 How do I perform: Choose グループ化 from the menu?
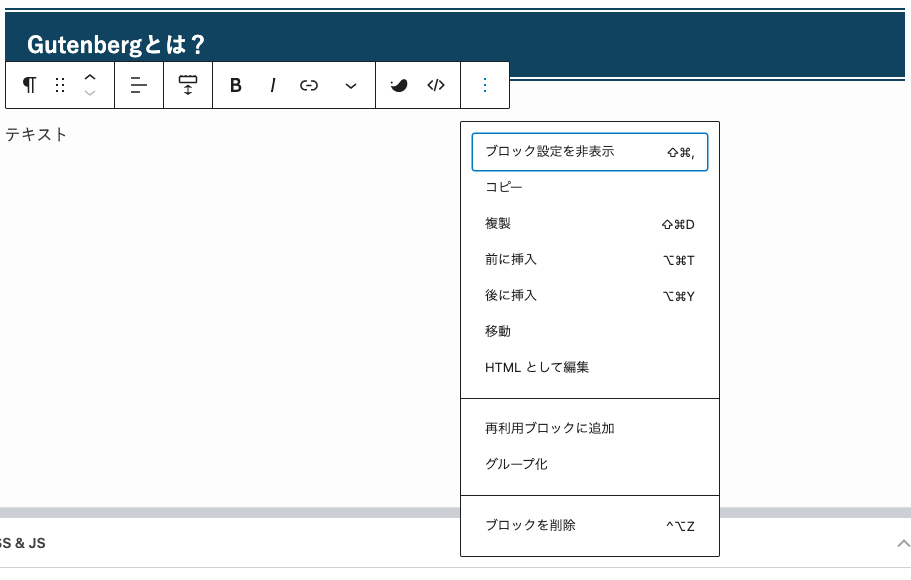tap(590, 464)
